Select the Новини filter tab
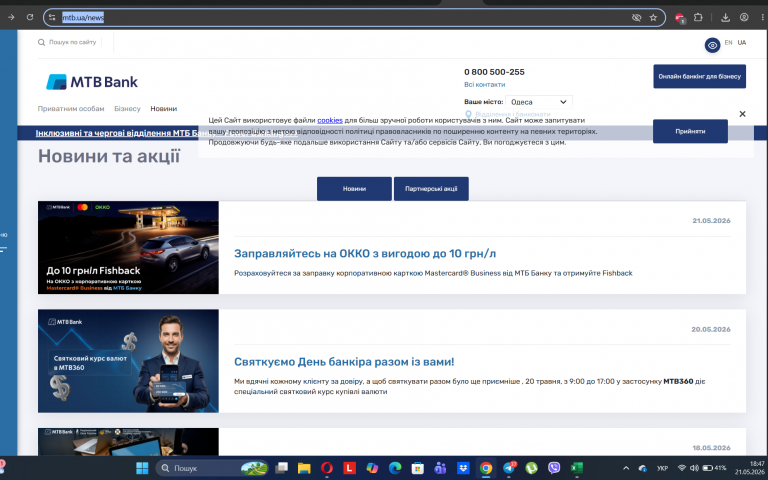768x480 pixels. [354, 189]
